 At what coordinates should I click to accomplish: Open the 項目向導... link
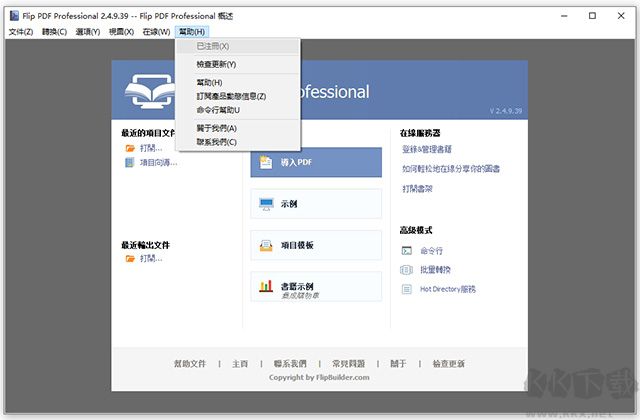158,163
